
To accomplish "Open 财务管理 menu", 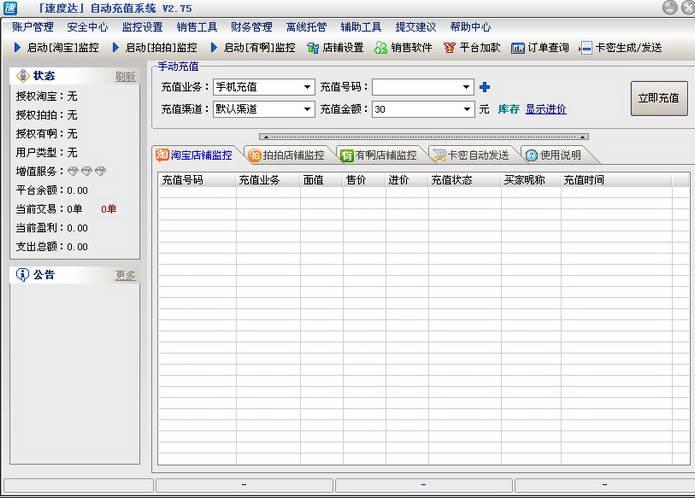I will point(251,27).
